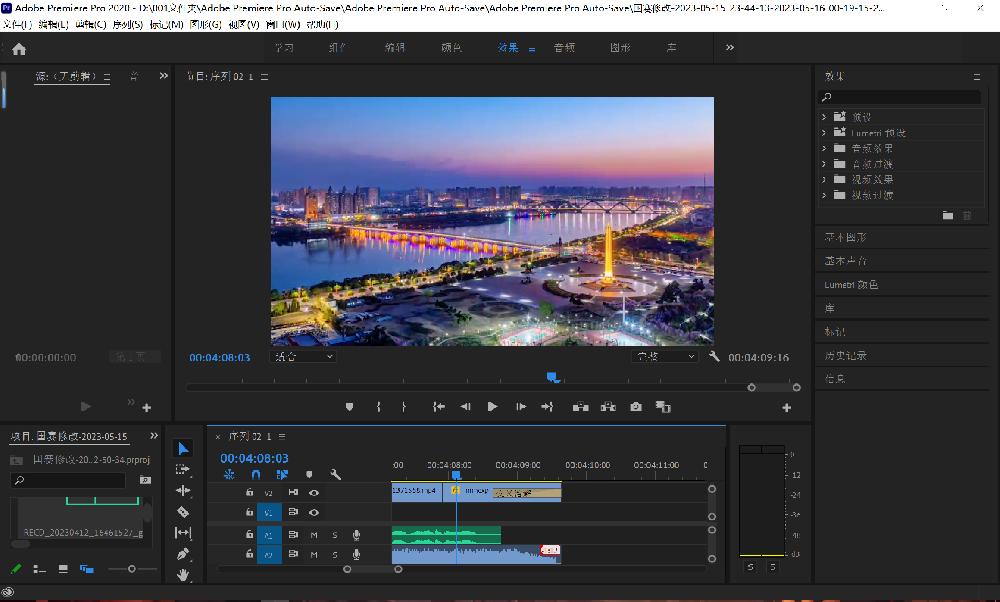1000x602 pixels.
Task: Pick the Track Select Forward tool
Action: [184, 470]
